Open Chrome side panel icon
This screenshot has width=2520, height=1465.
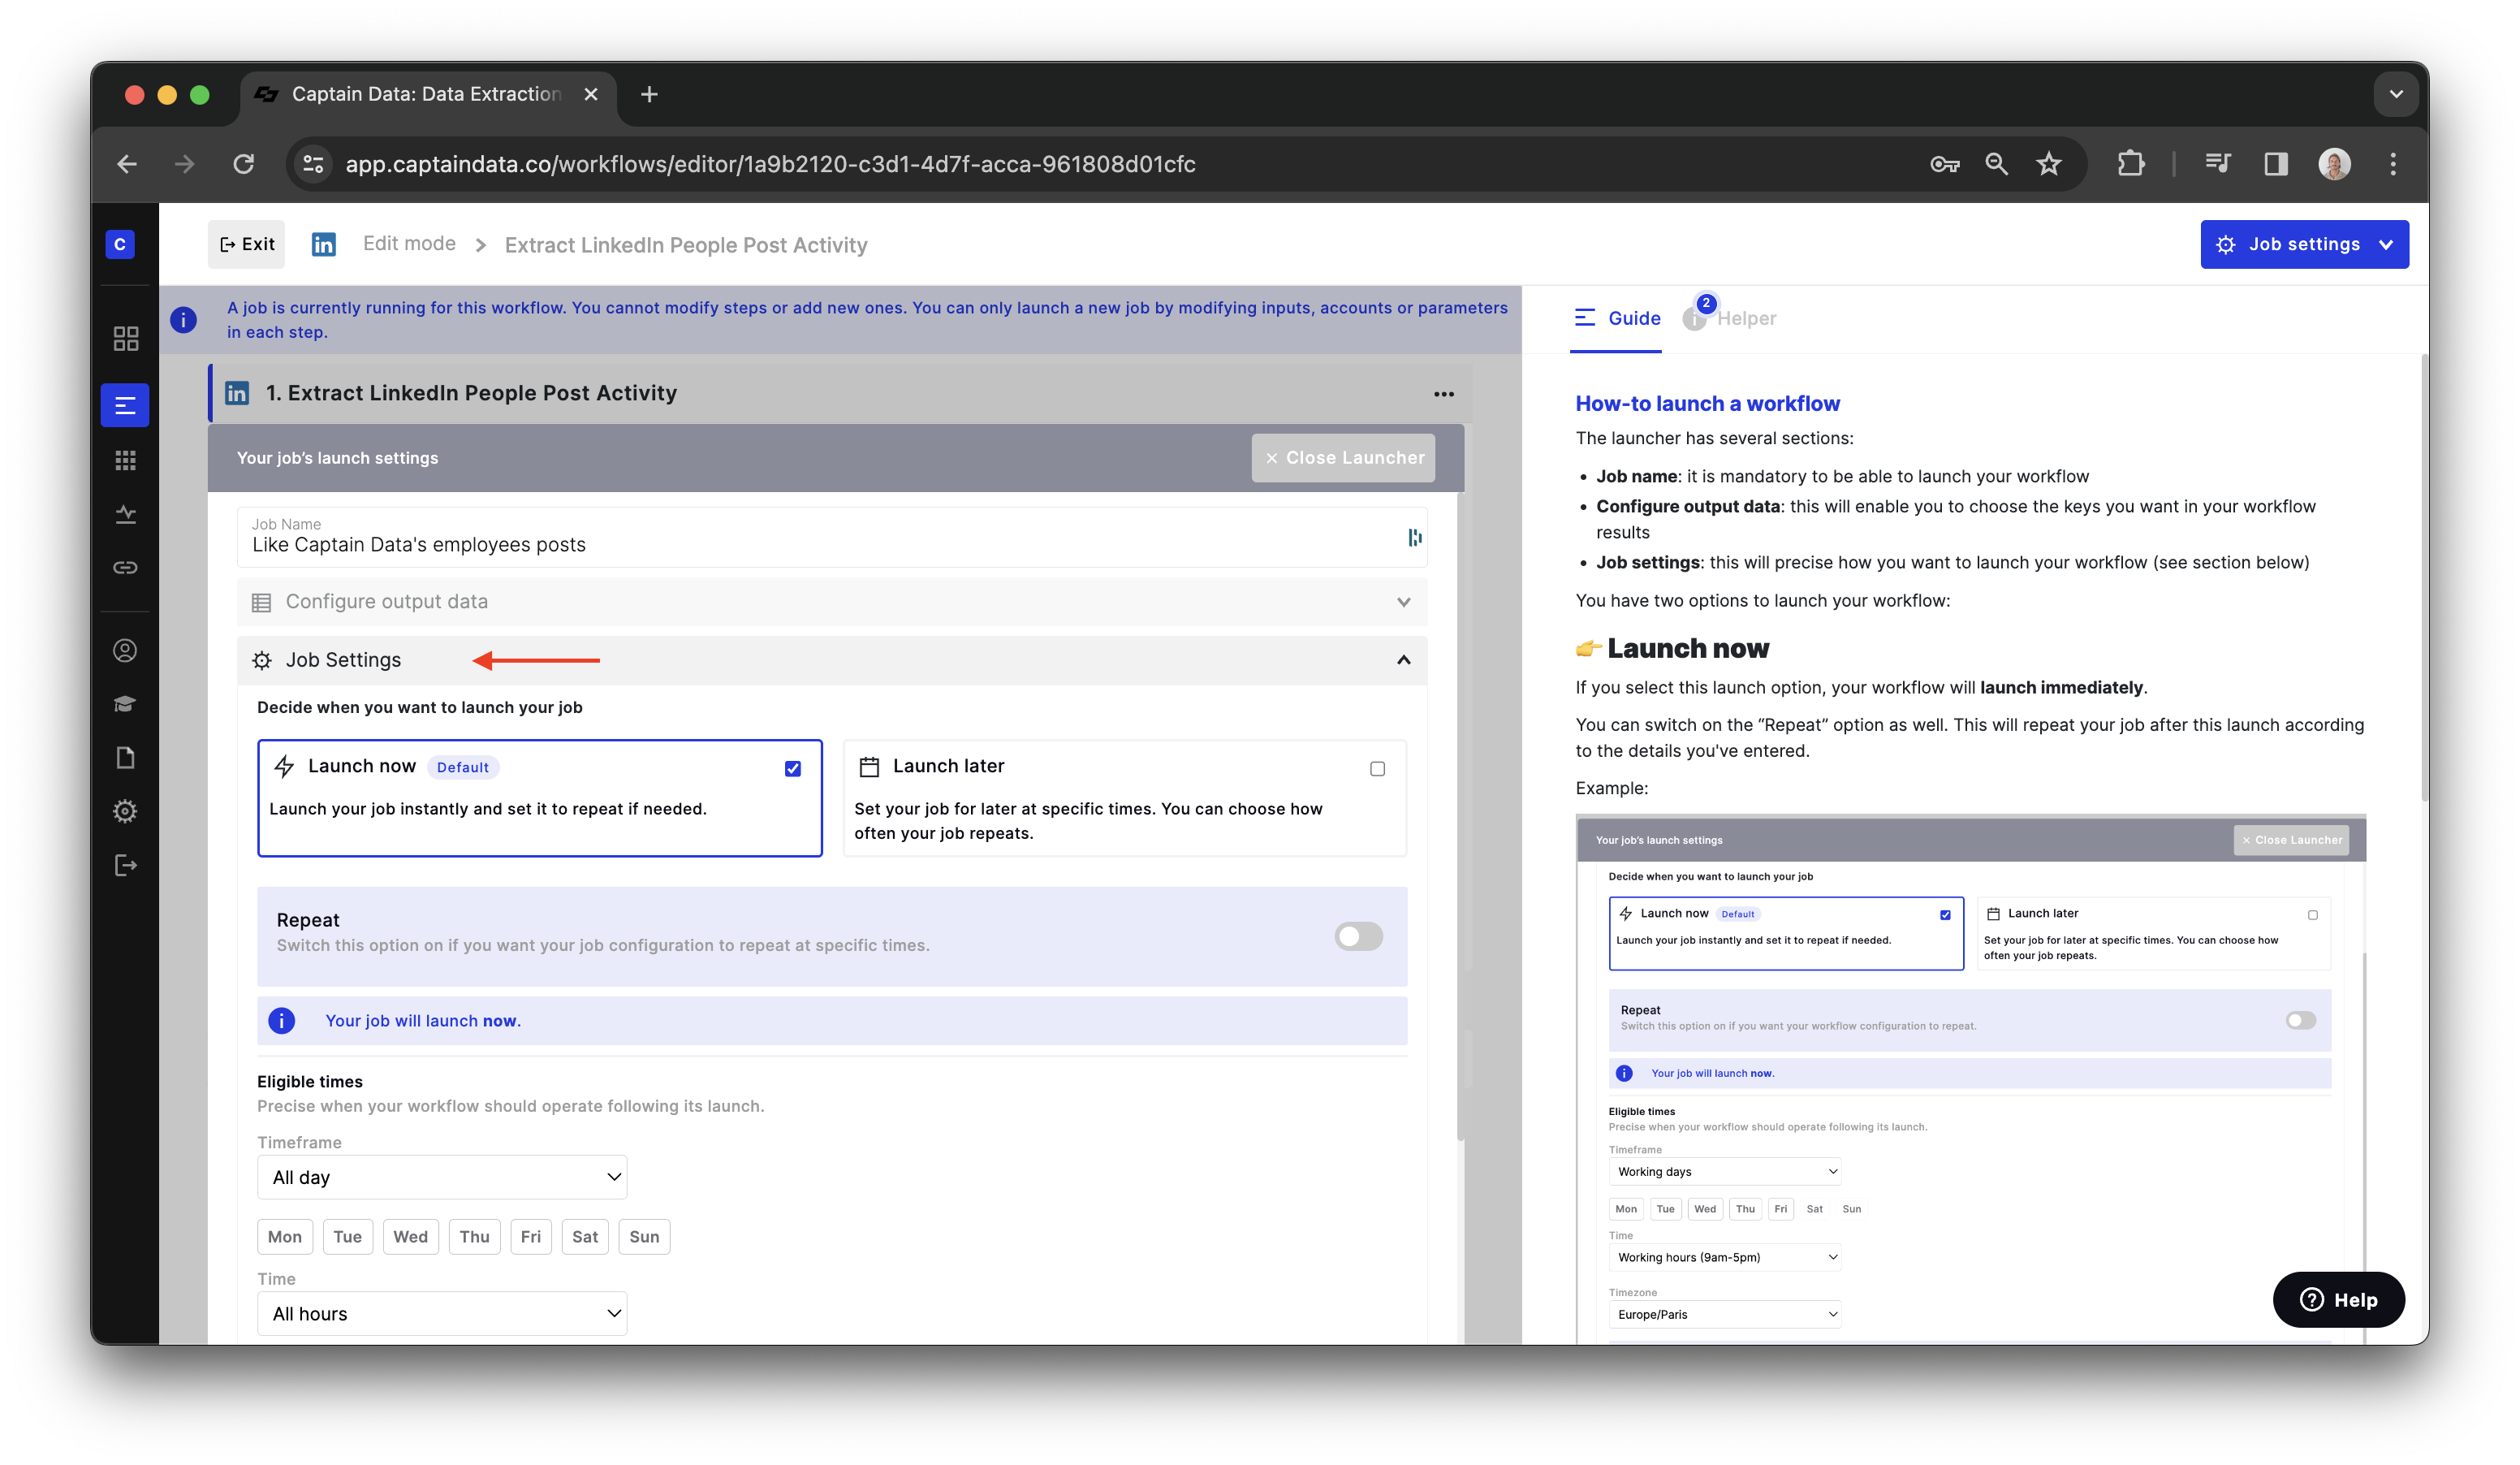(x=2276, y=164)
